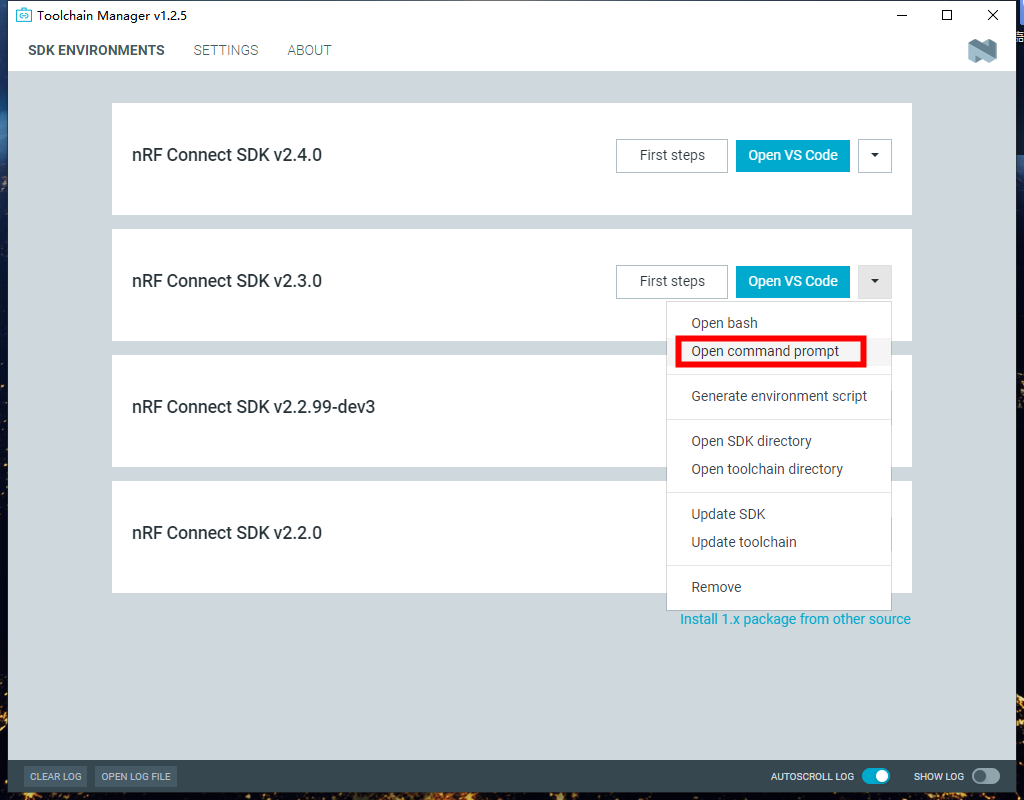Choose Open toolchain directory
Image resolution: width=1024 pixels, height=800 pixels.
[767, 469]
